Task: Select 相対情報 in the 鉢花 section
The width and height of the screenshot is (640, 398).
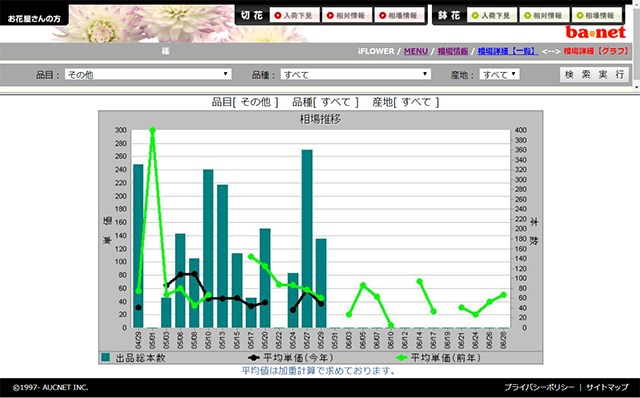Action: 544,16
